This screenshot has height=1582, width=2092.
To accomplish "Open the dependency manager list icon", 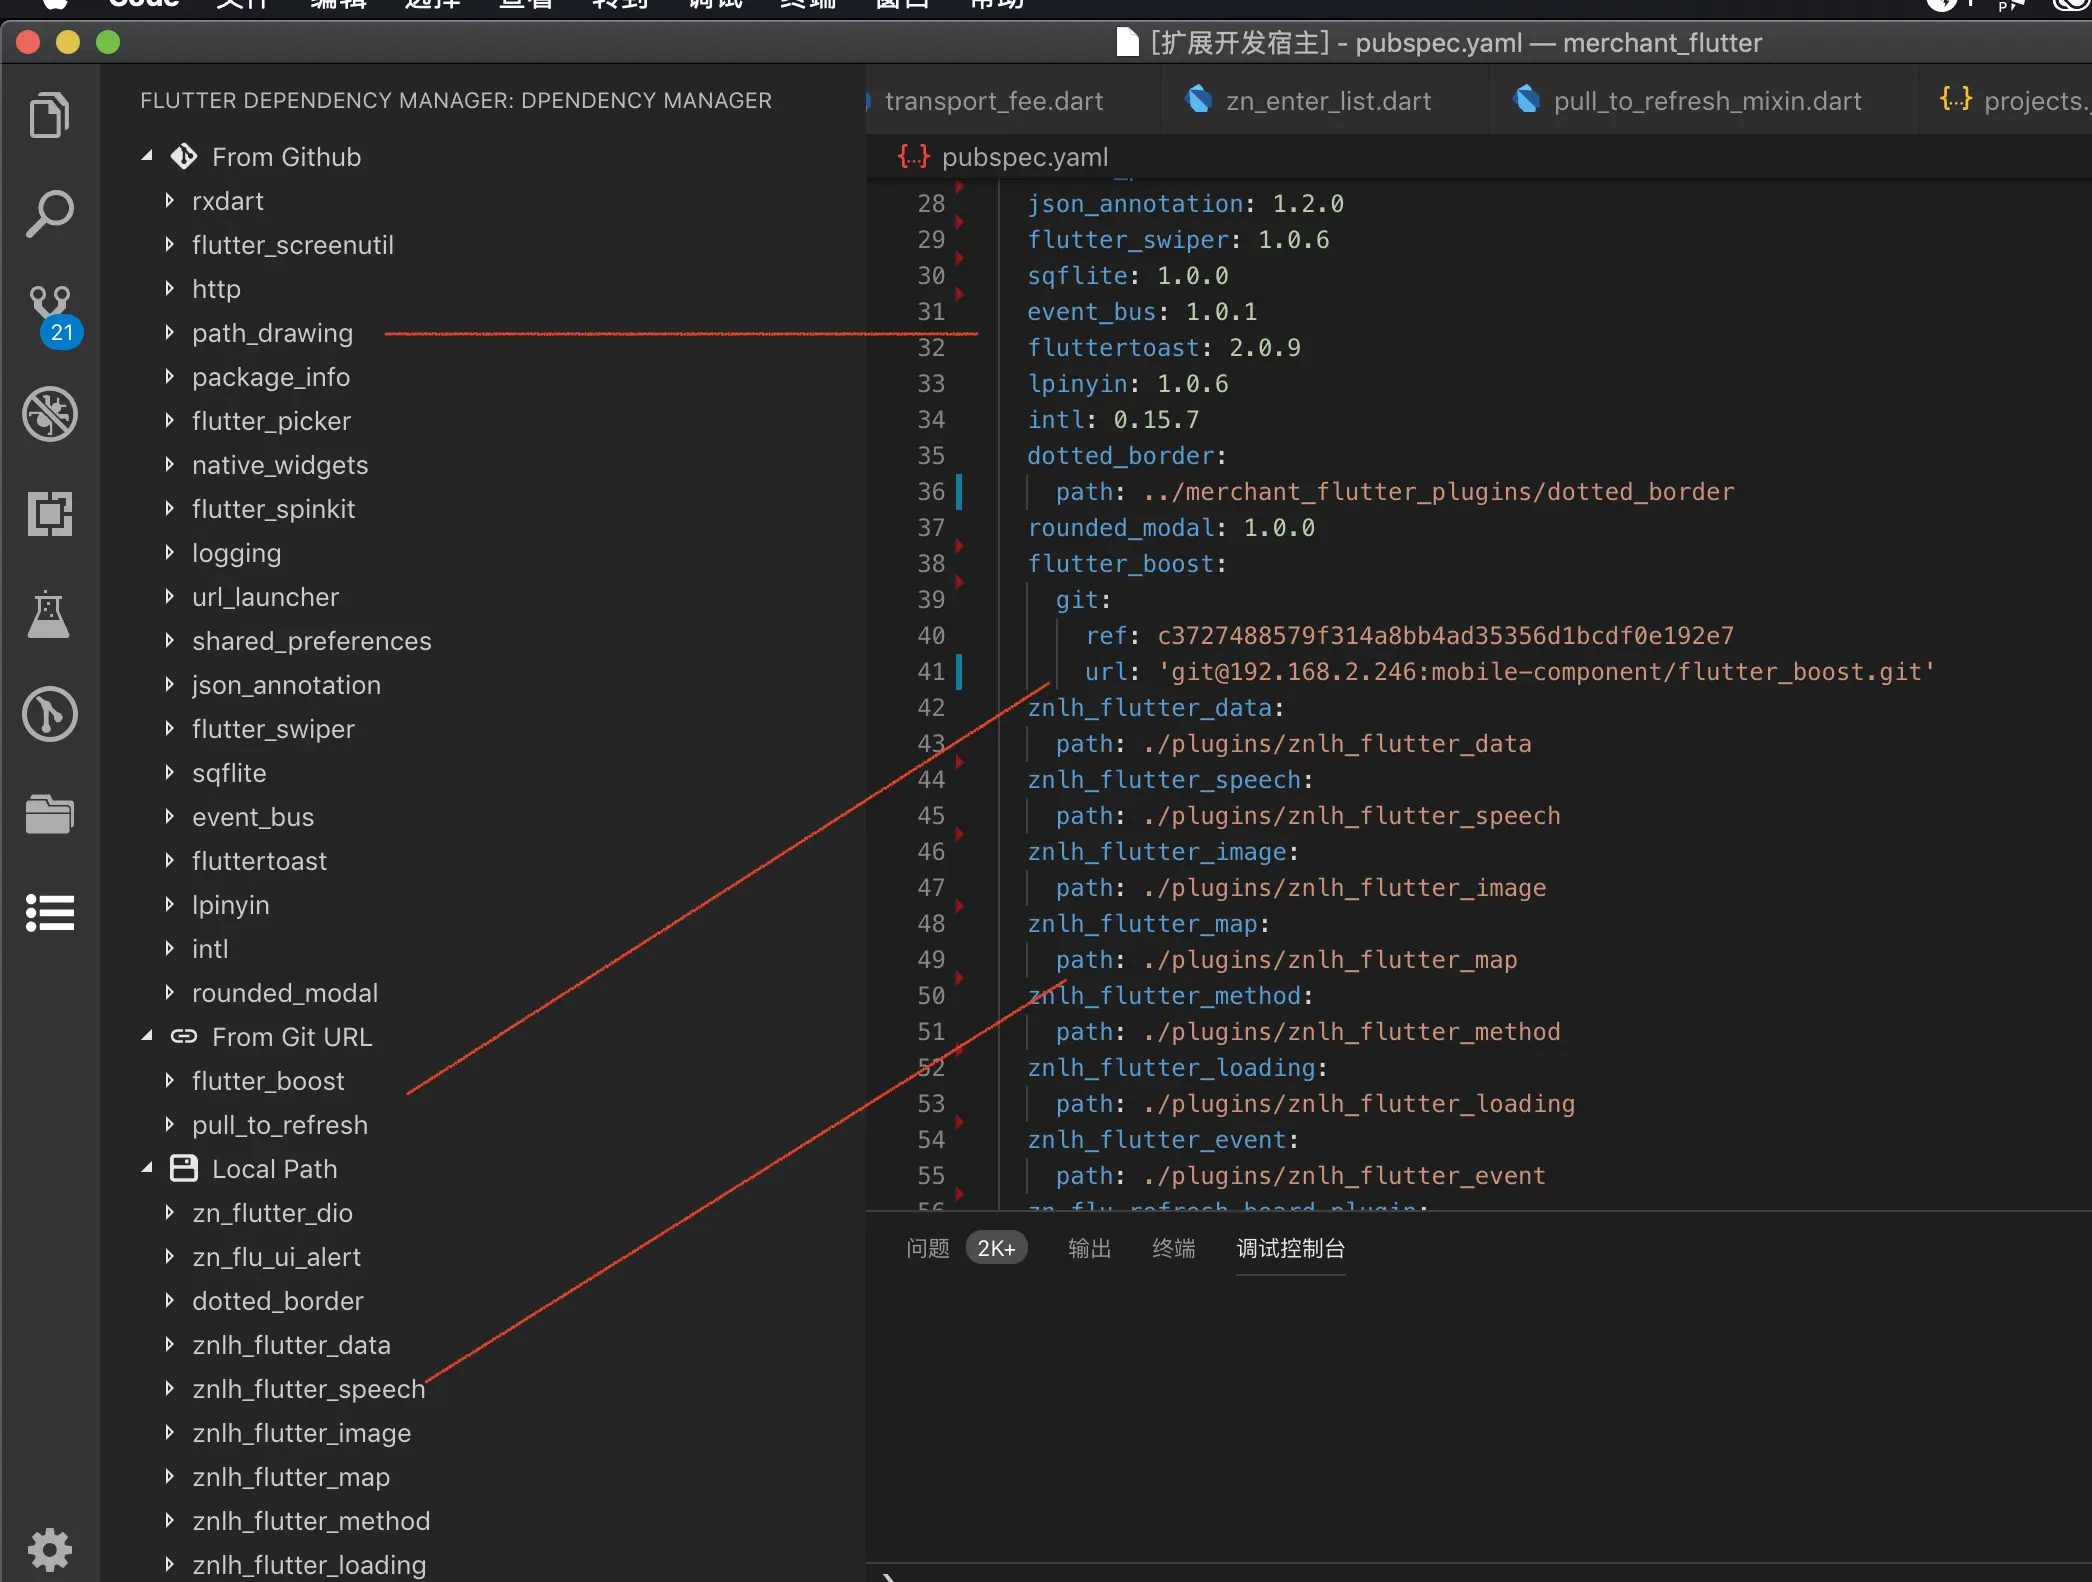I will [49, 912].
